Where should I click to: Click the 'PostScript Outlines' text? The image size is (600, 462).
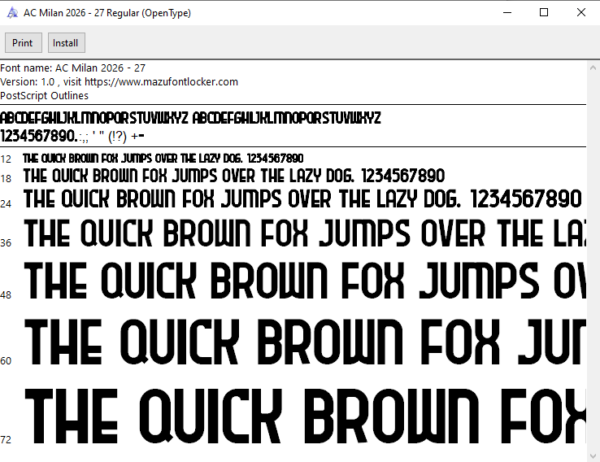(x=44, y=96)
